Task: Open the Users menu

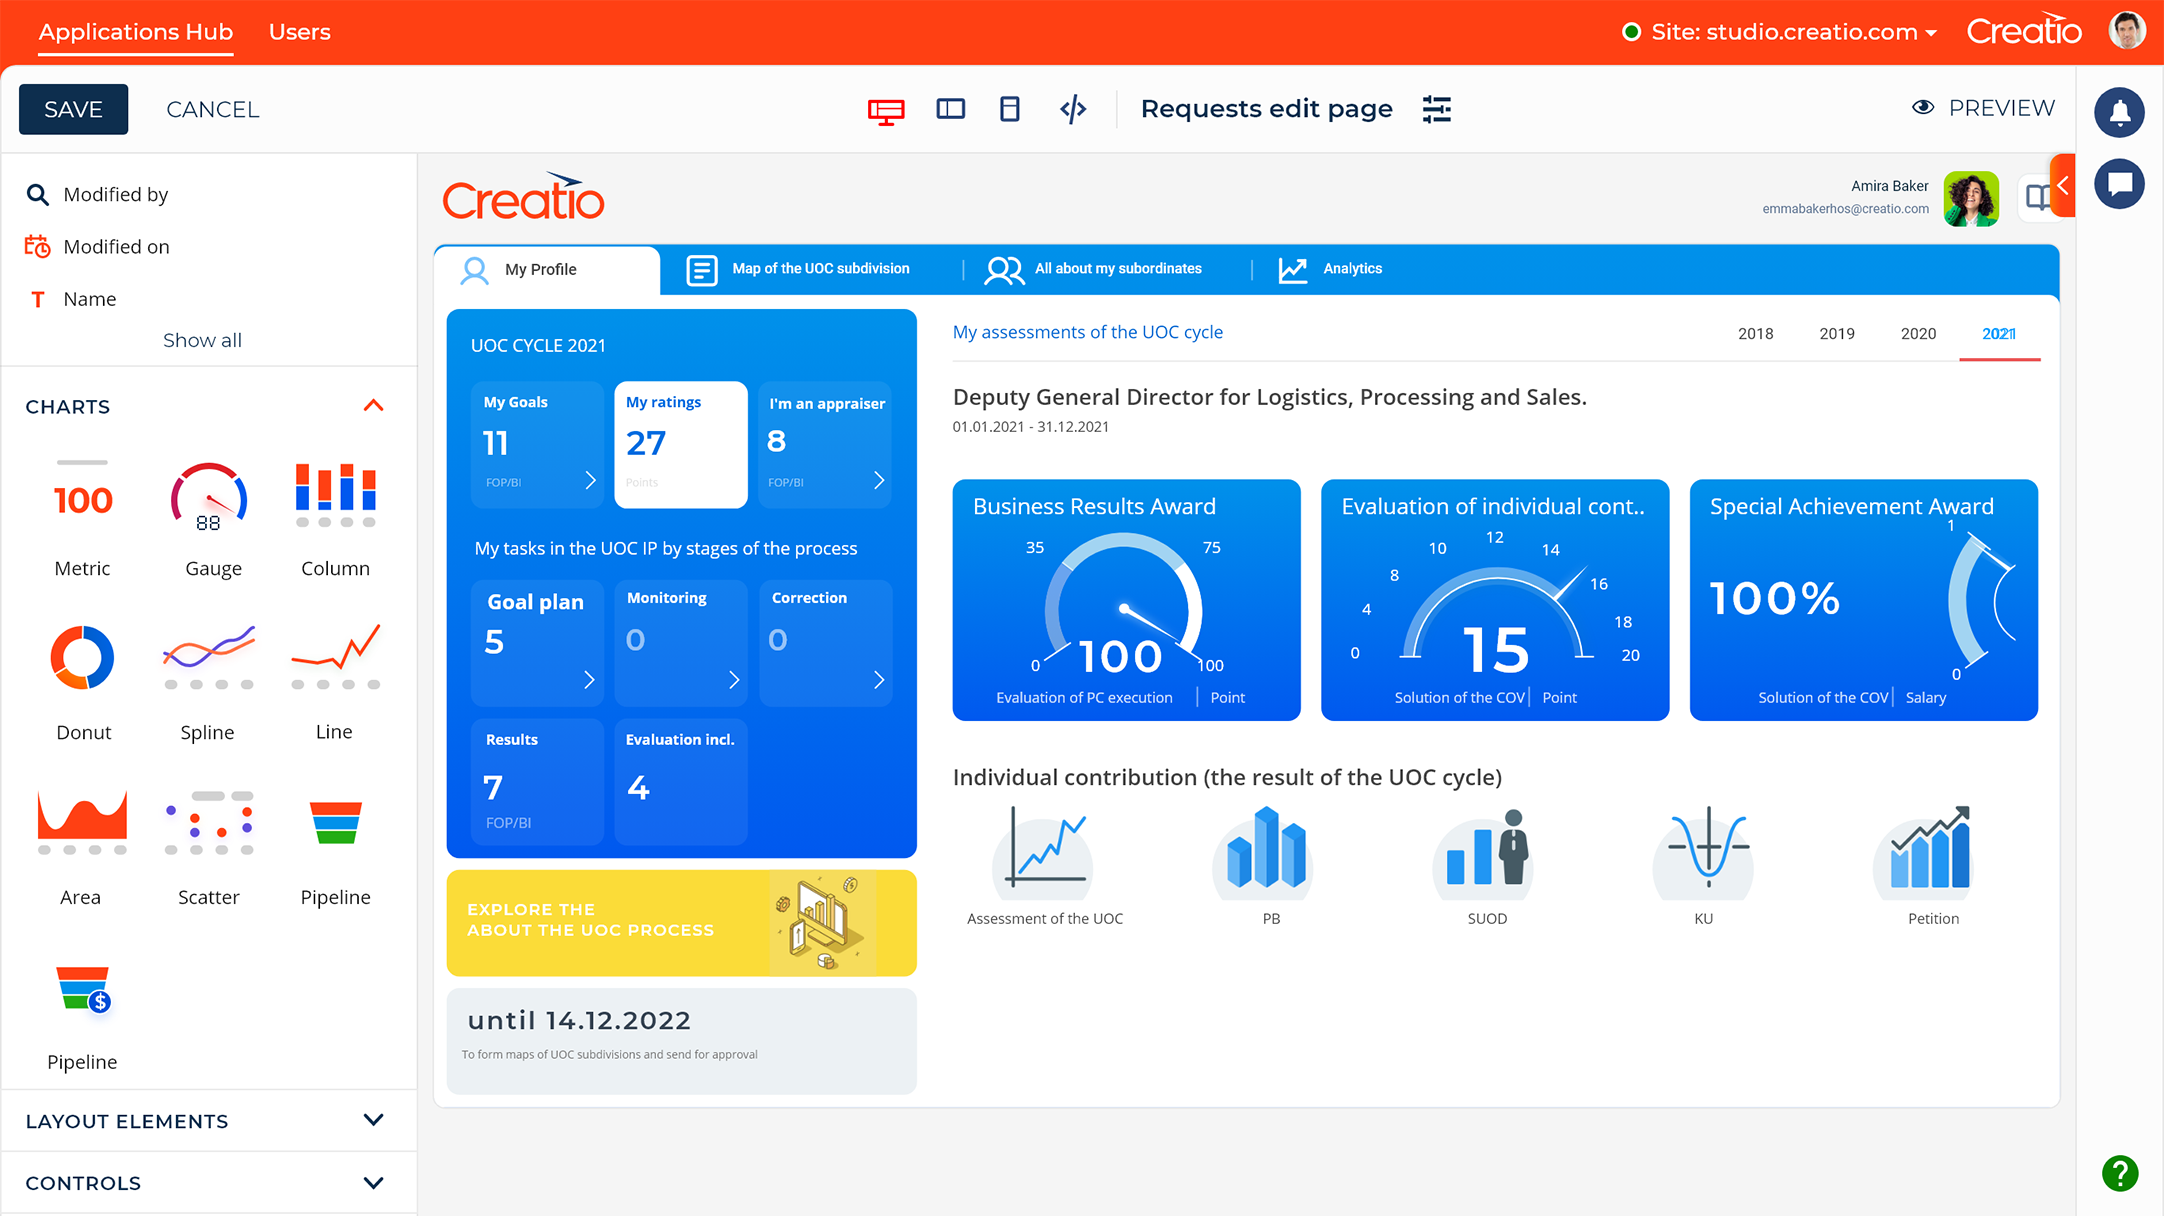Action: pyautogui.click(x=299, y=31)
